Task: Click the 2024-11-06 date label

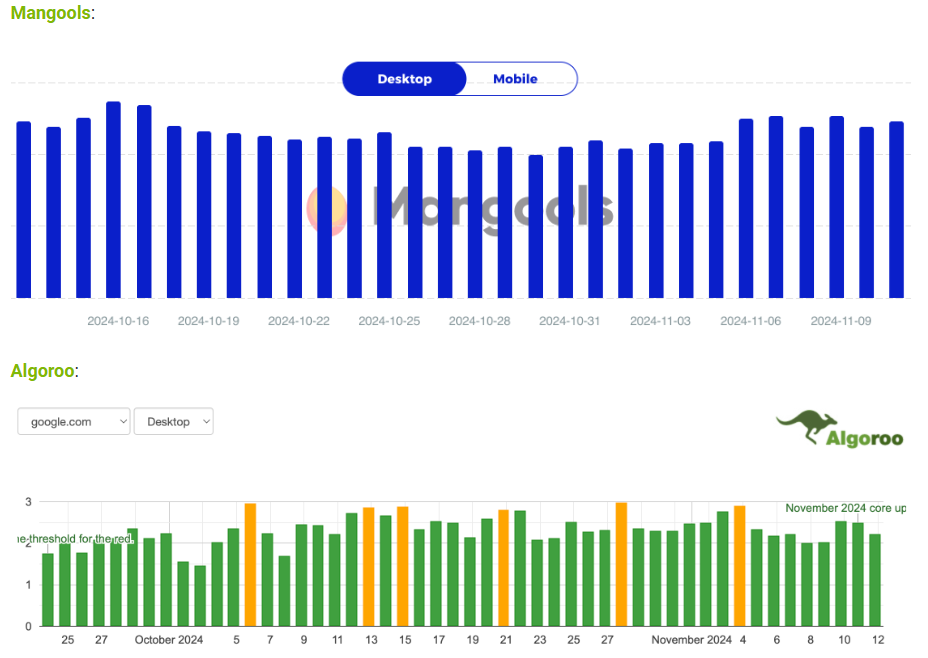Action: pos(750,321)
